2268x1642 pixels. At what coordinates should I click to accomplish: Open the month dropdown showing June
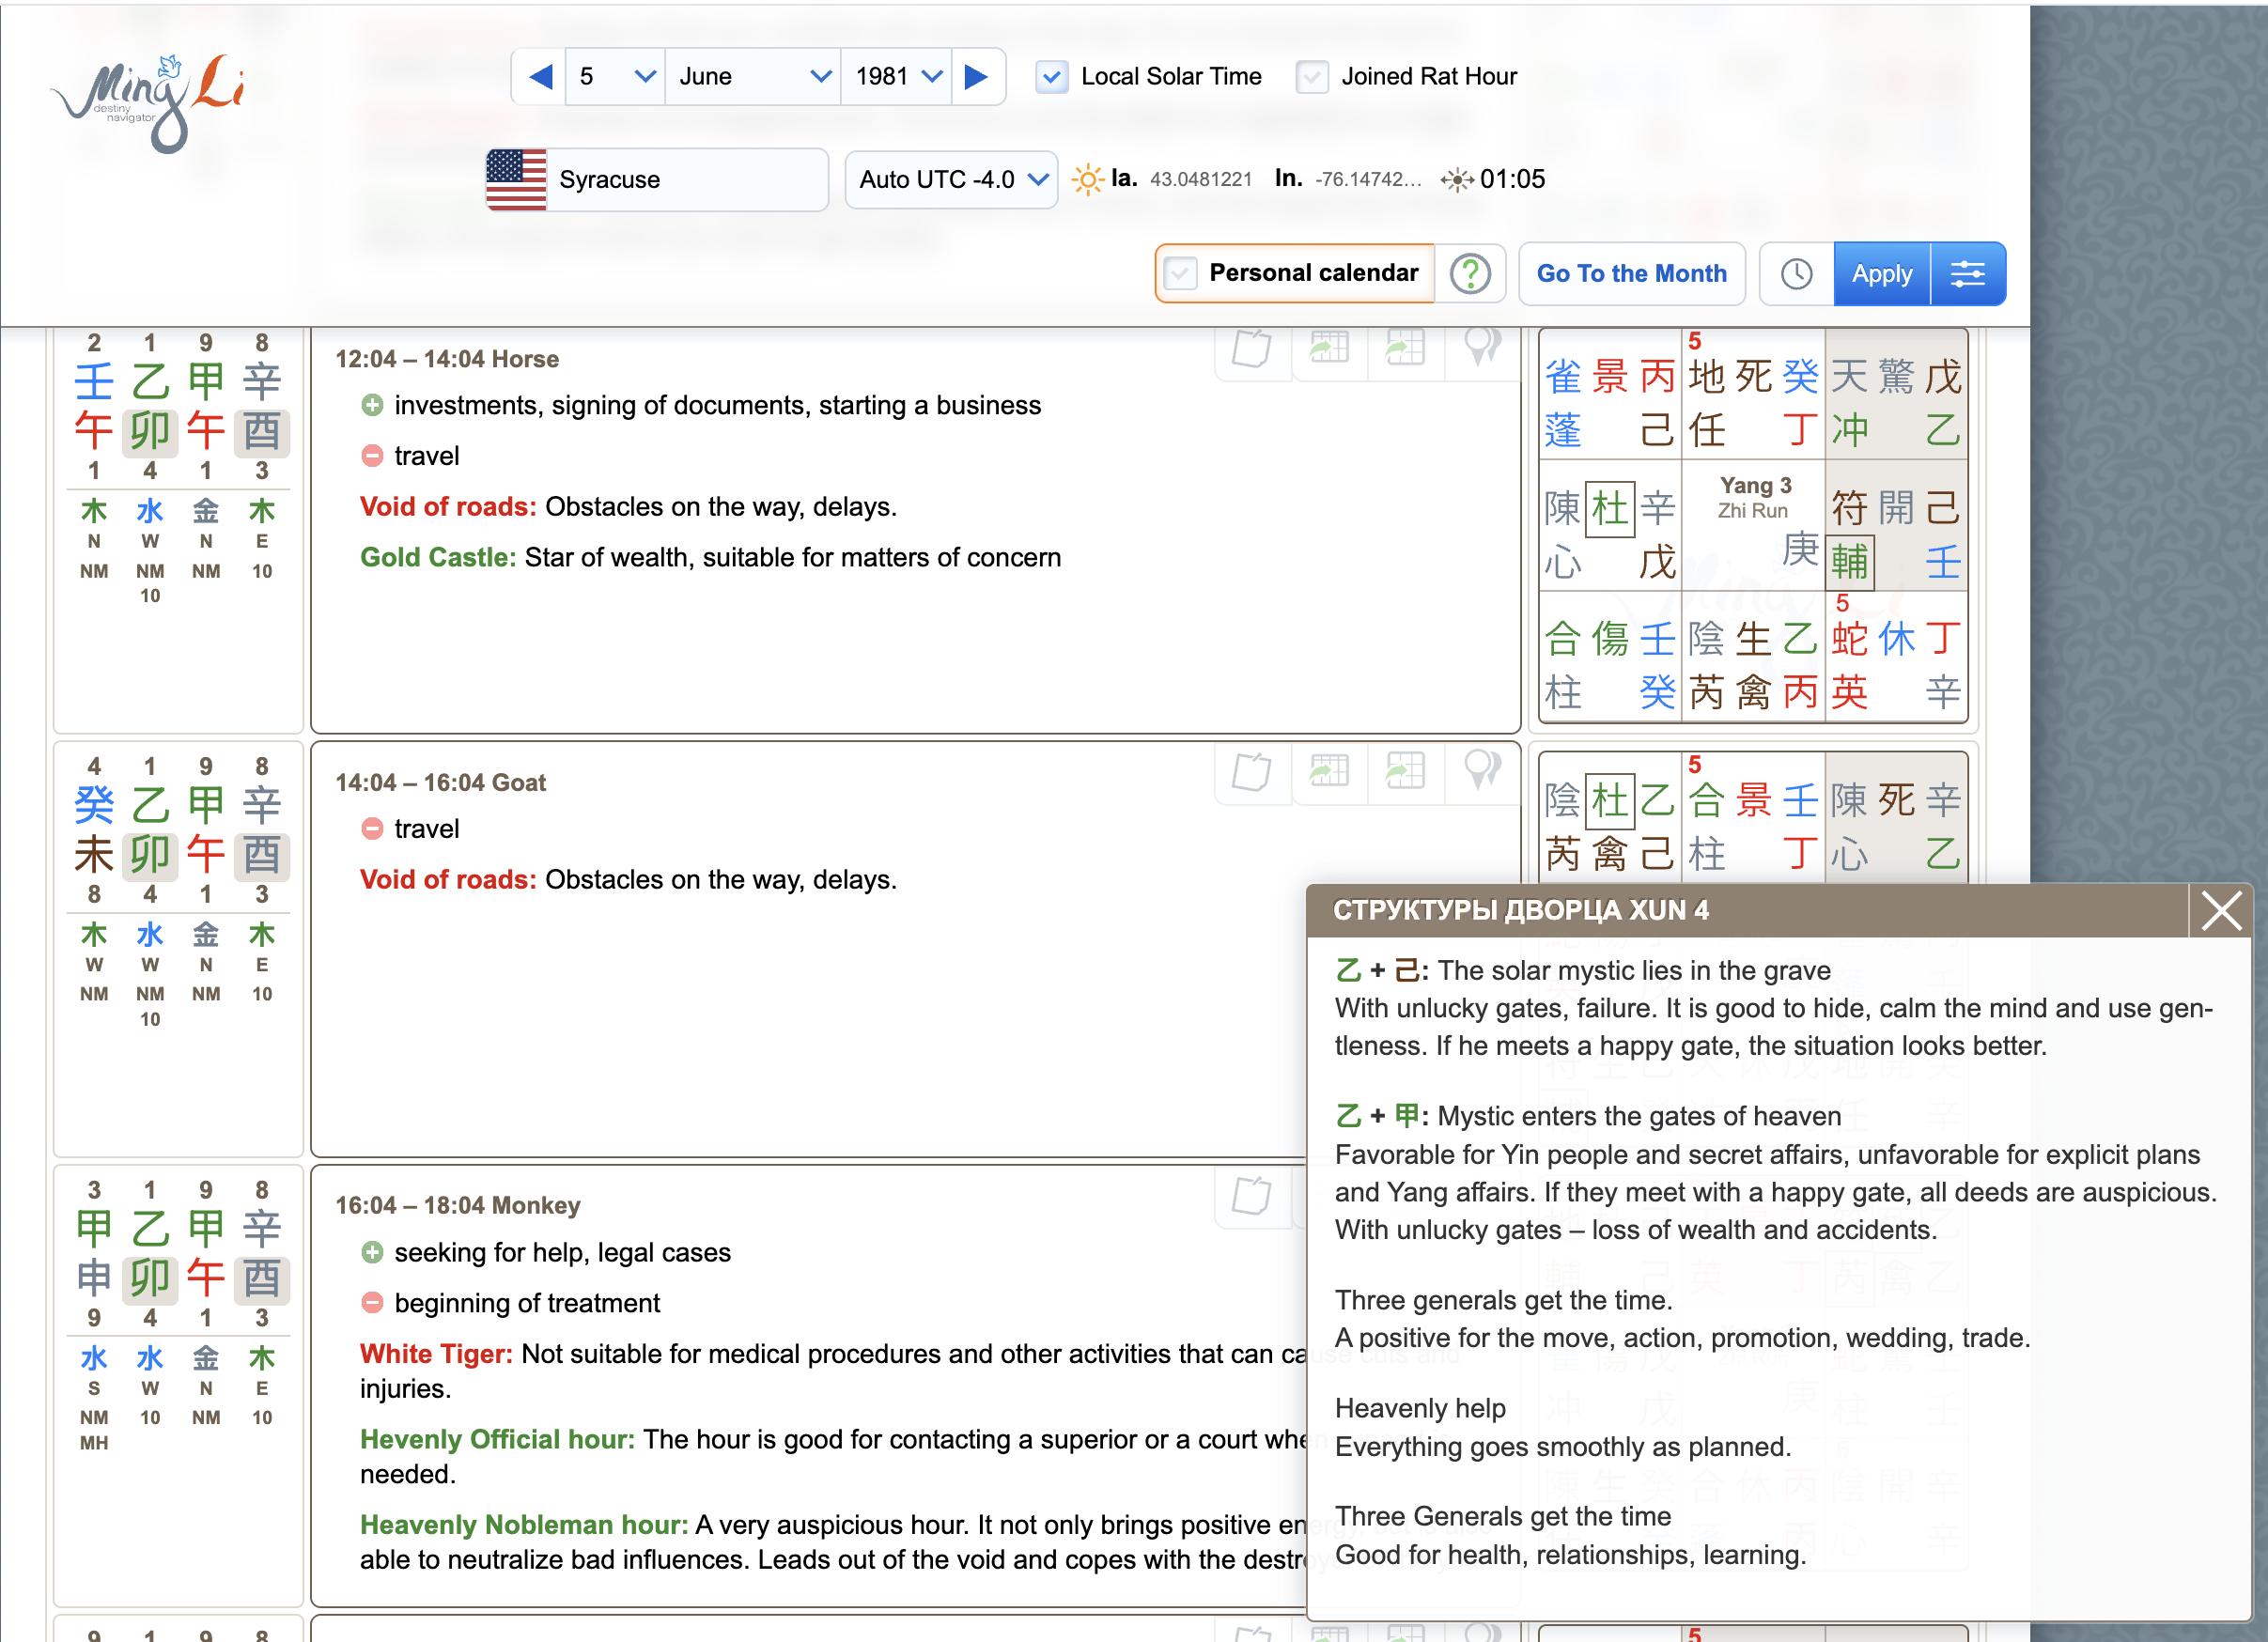(x=752, y=76)
